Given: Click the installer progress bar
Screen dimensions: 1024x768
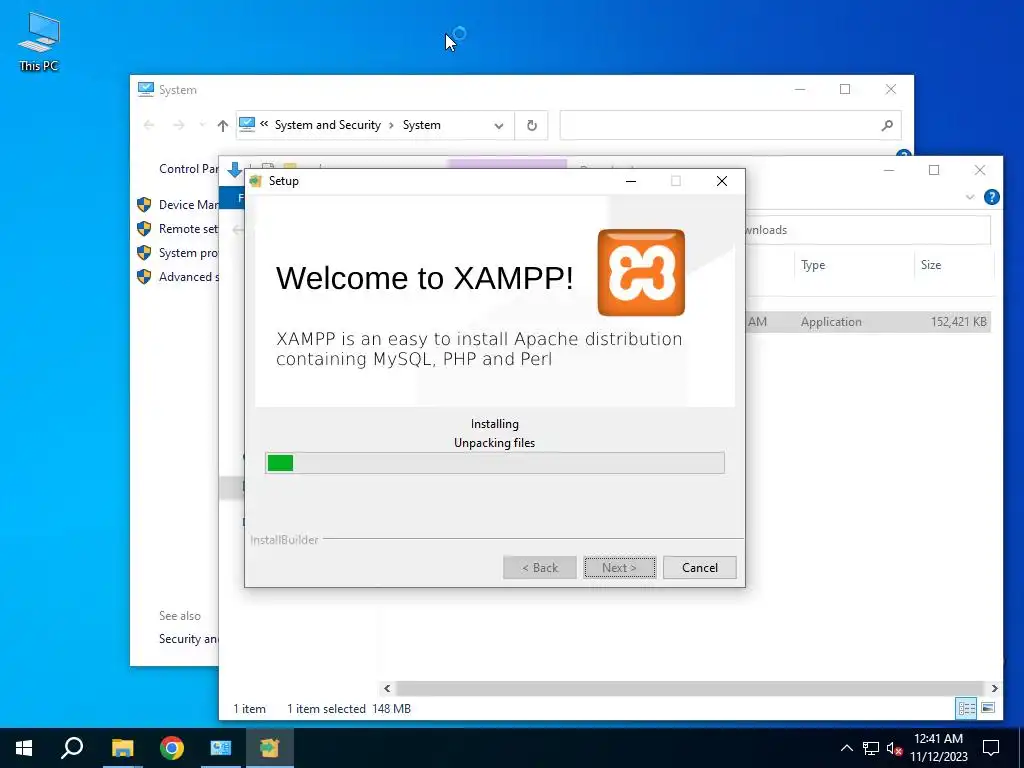Looking at the screenshot, I should tap(494, 463).
